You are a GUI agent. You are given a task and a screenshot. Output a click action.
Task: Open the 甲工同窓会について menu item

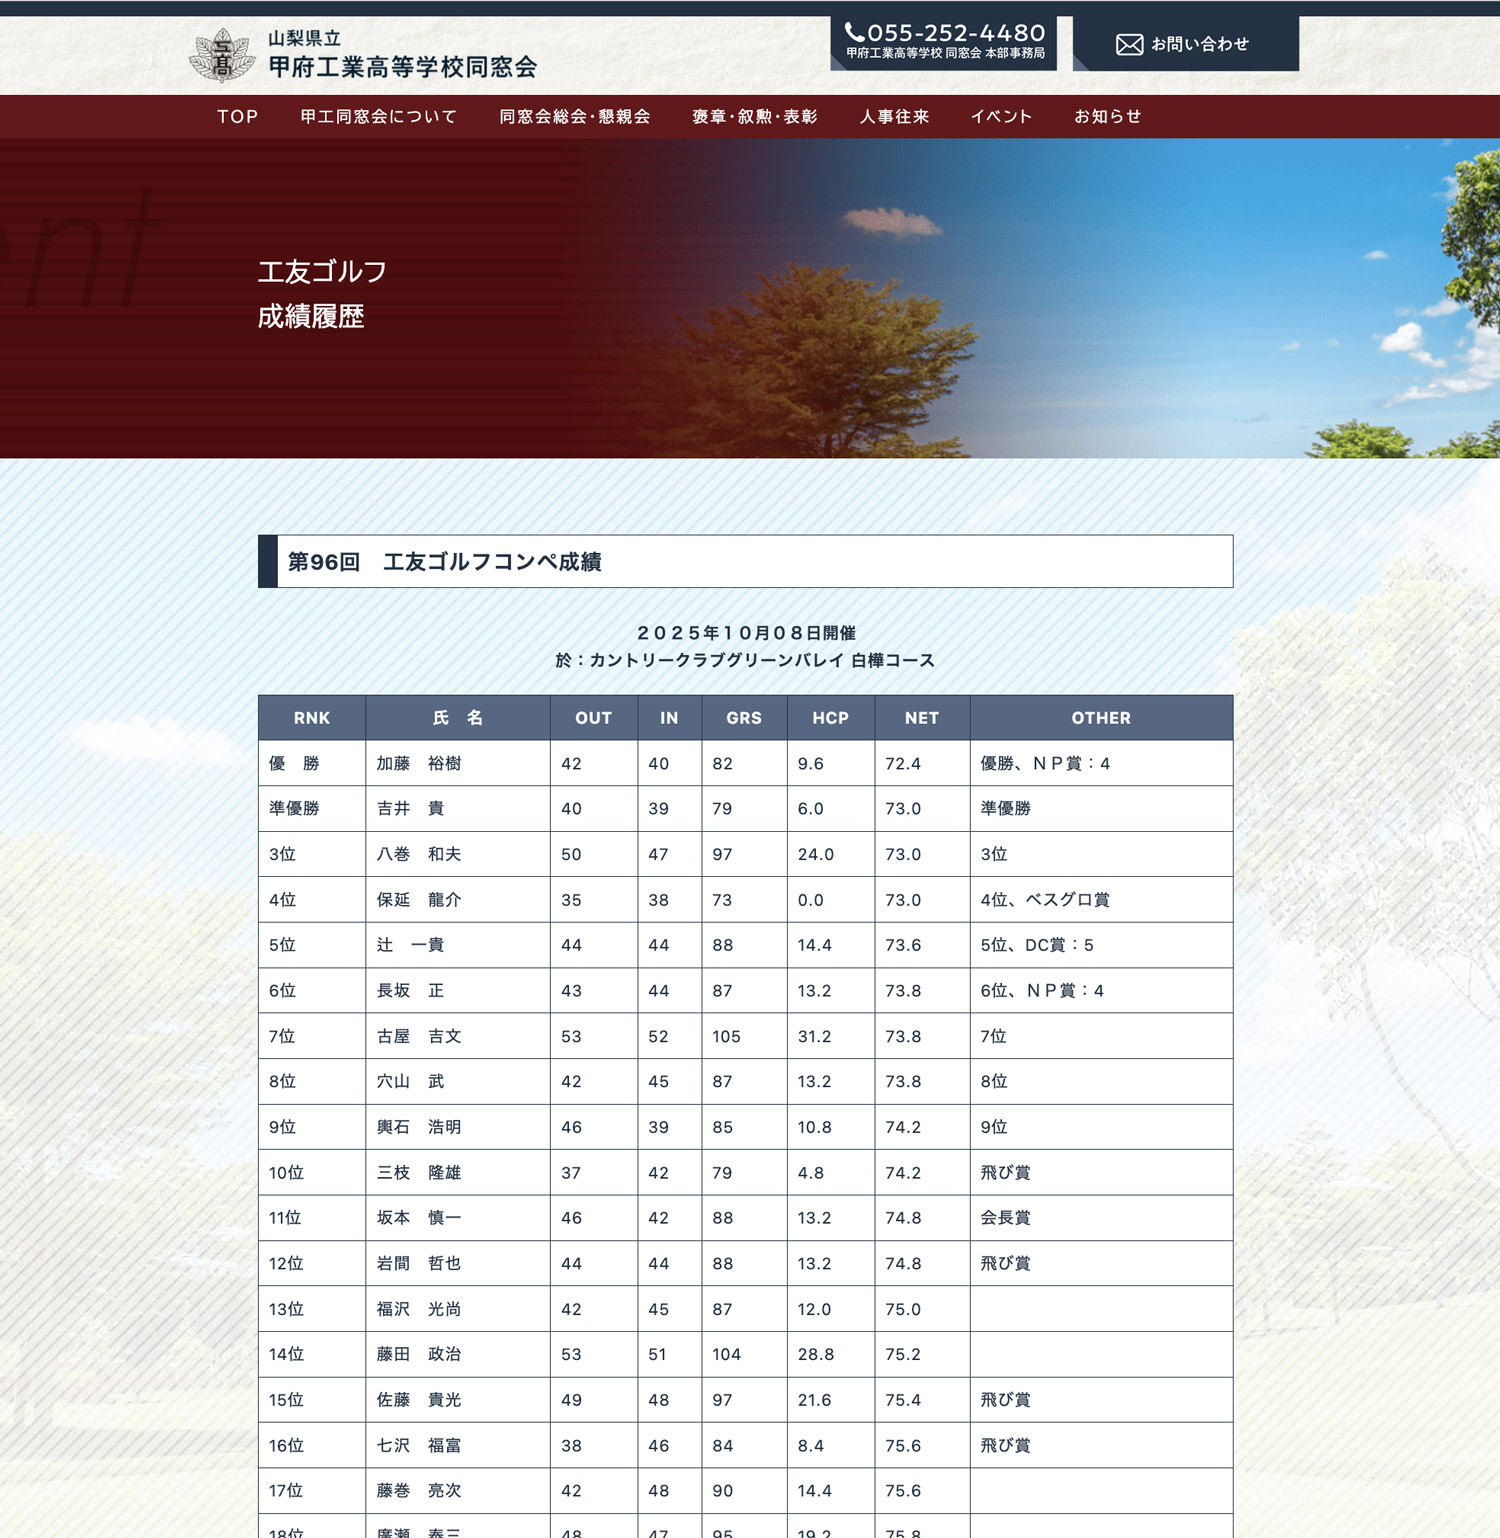379,117
